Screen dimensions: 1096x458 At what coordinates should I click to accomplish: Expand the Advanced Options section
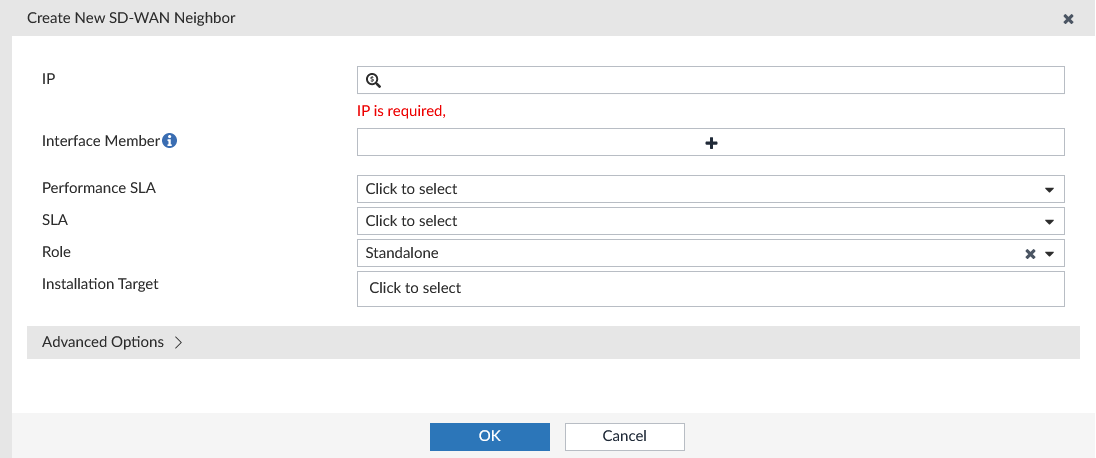[x=112, y=342]
